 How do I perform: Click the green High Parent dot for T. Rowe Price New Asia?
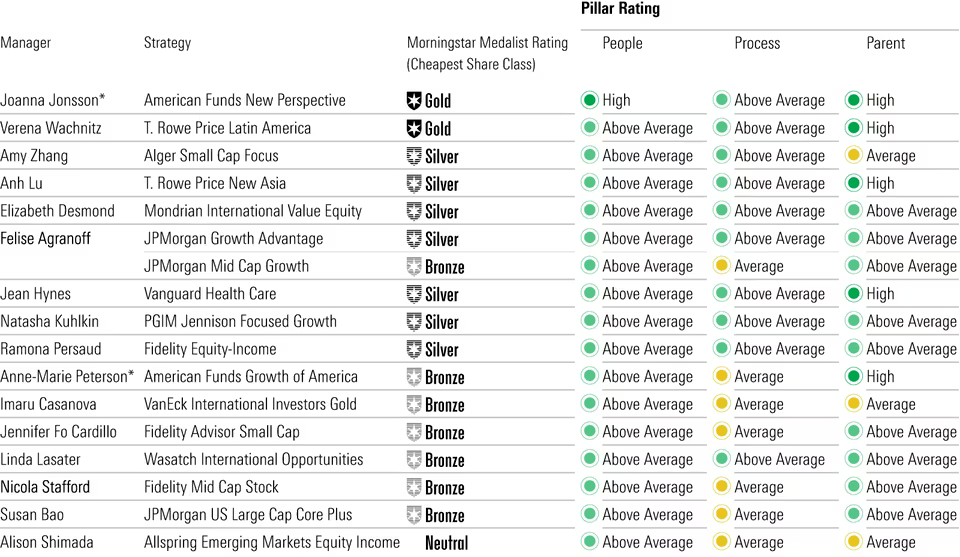[x=853, y=184]
